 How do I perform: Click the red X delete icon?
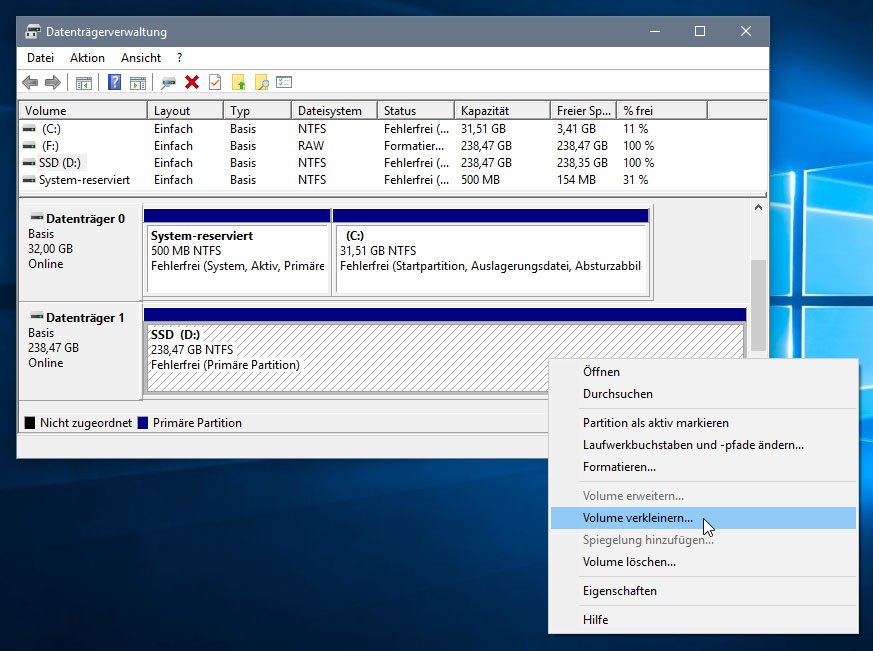192,82
